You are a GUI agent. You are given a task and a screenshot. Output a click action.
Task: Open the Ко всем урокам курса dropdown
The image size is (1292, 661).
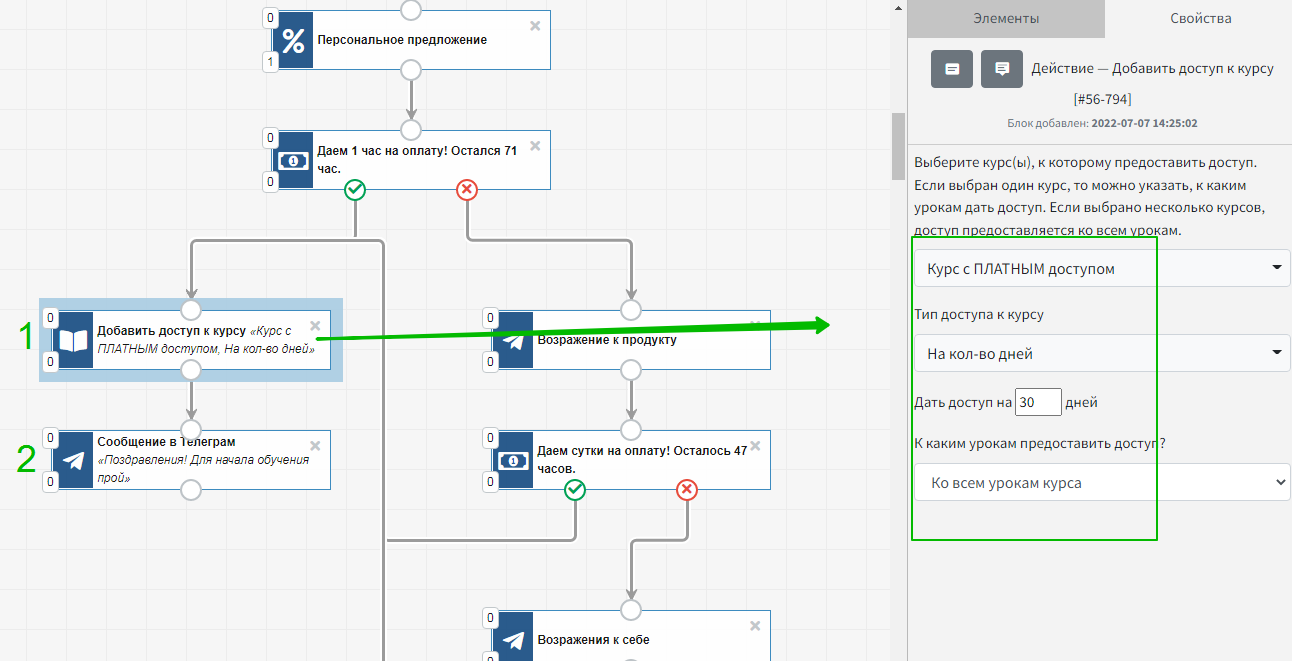coord(1102,483)
